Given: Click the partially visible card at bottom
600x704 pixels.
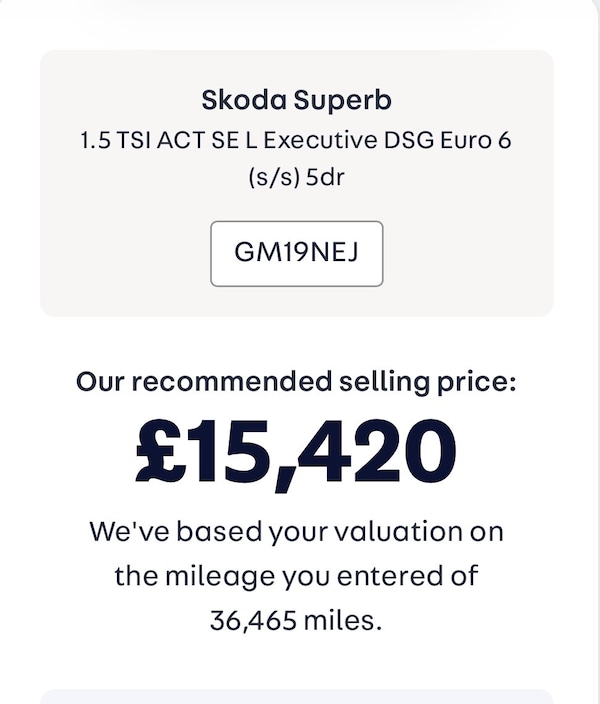Looking at the screenshot, I should click(296, 696).
